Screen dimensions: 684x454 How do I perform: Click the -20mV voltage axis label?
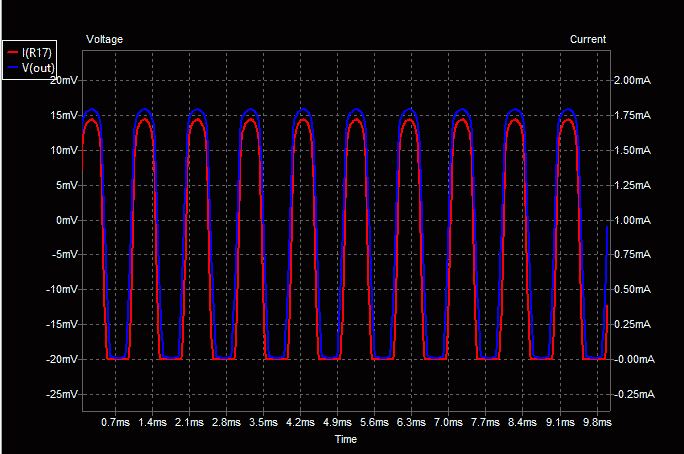[x=62, y=359]
